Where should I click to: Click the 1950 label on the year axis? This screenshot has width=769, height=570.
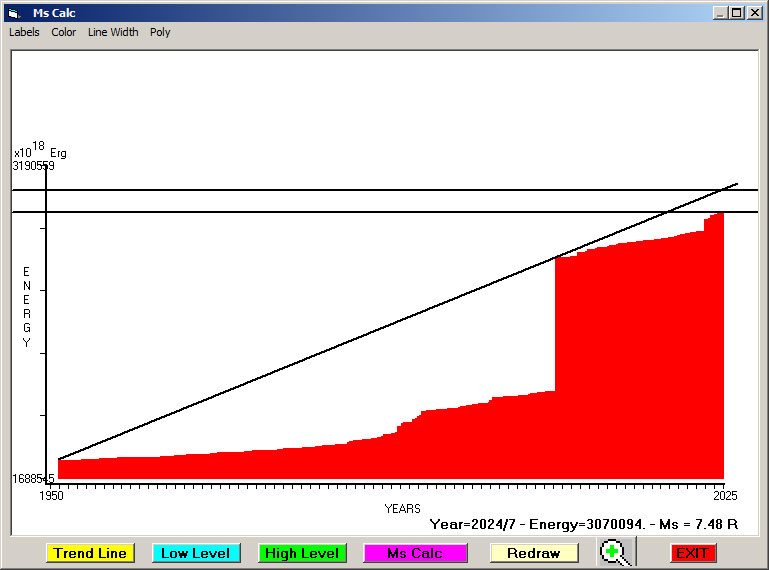(x=51, y=496)
